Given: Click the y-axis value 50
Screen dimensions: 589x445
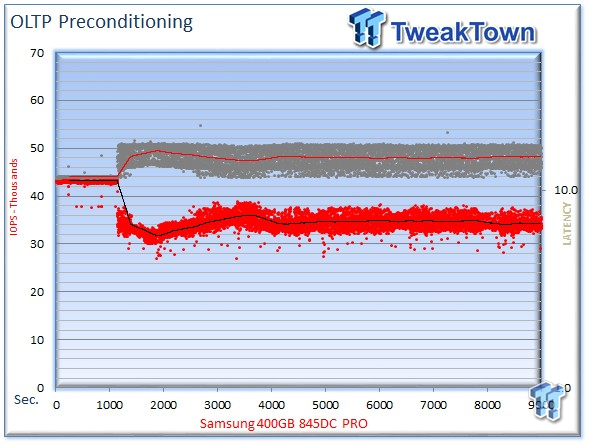Looking at the screenshot, I should (37, 148).
